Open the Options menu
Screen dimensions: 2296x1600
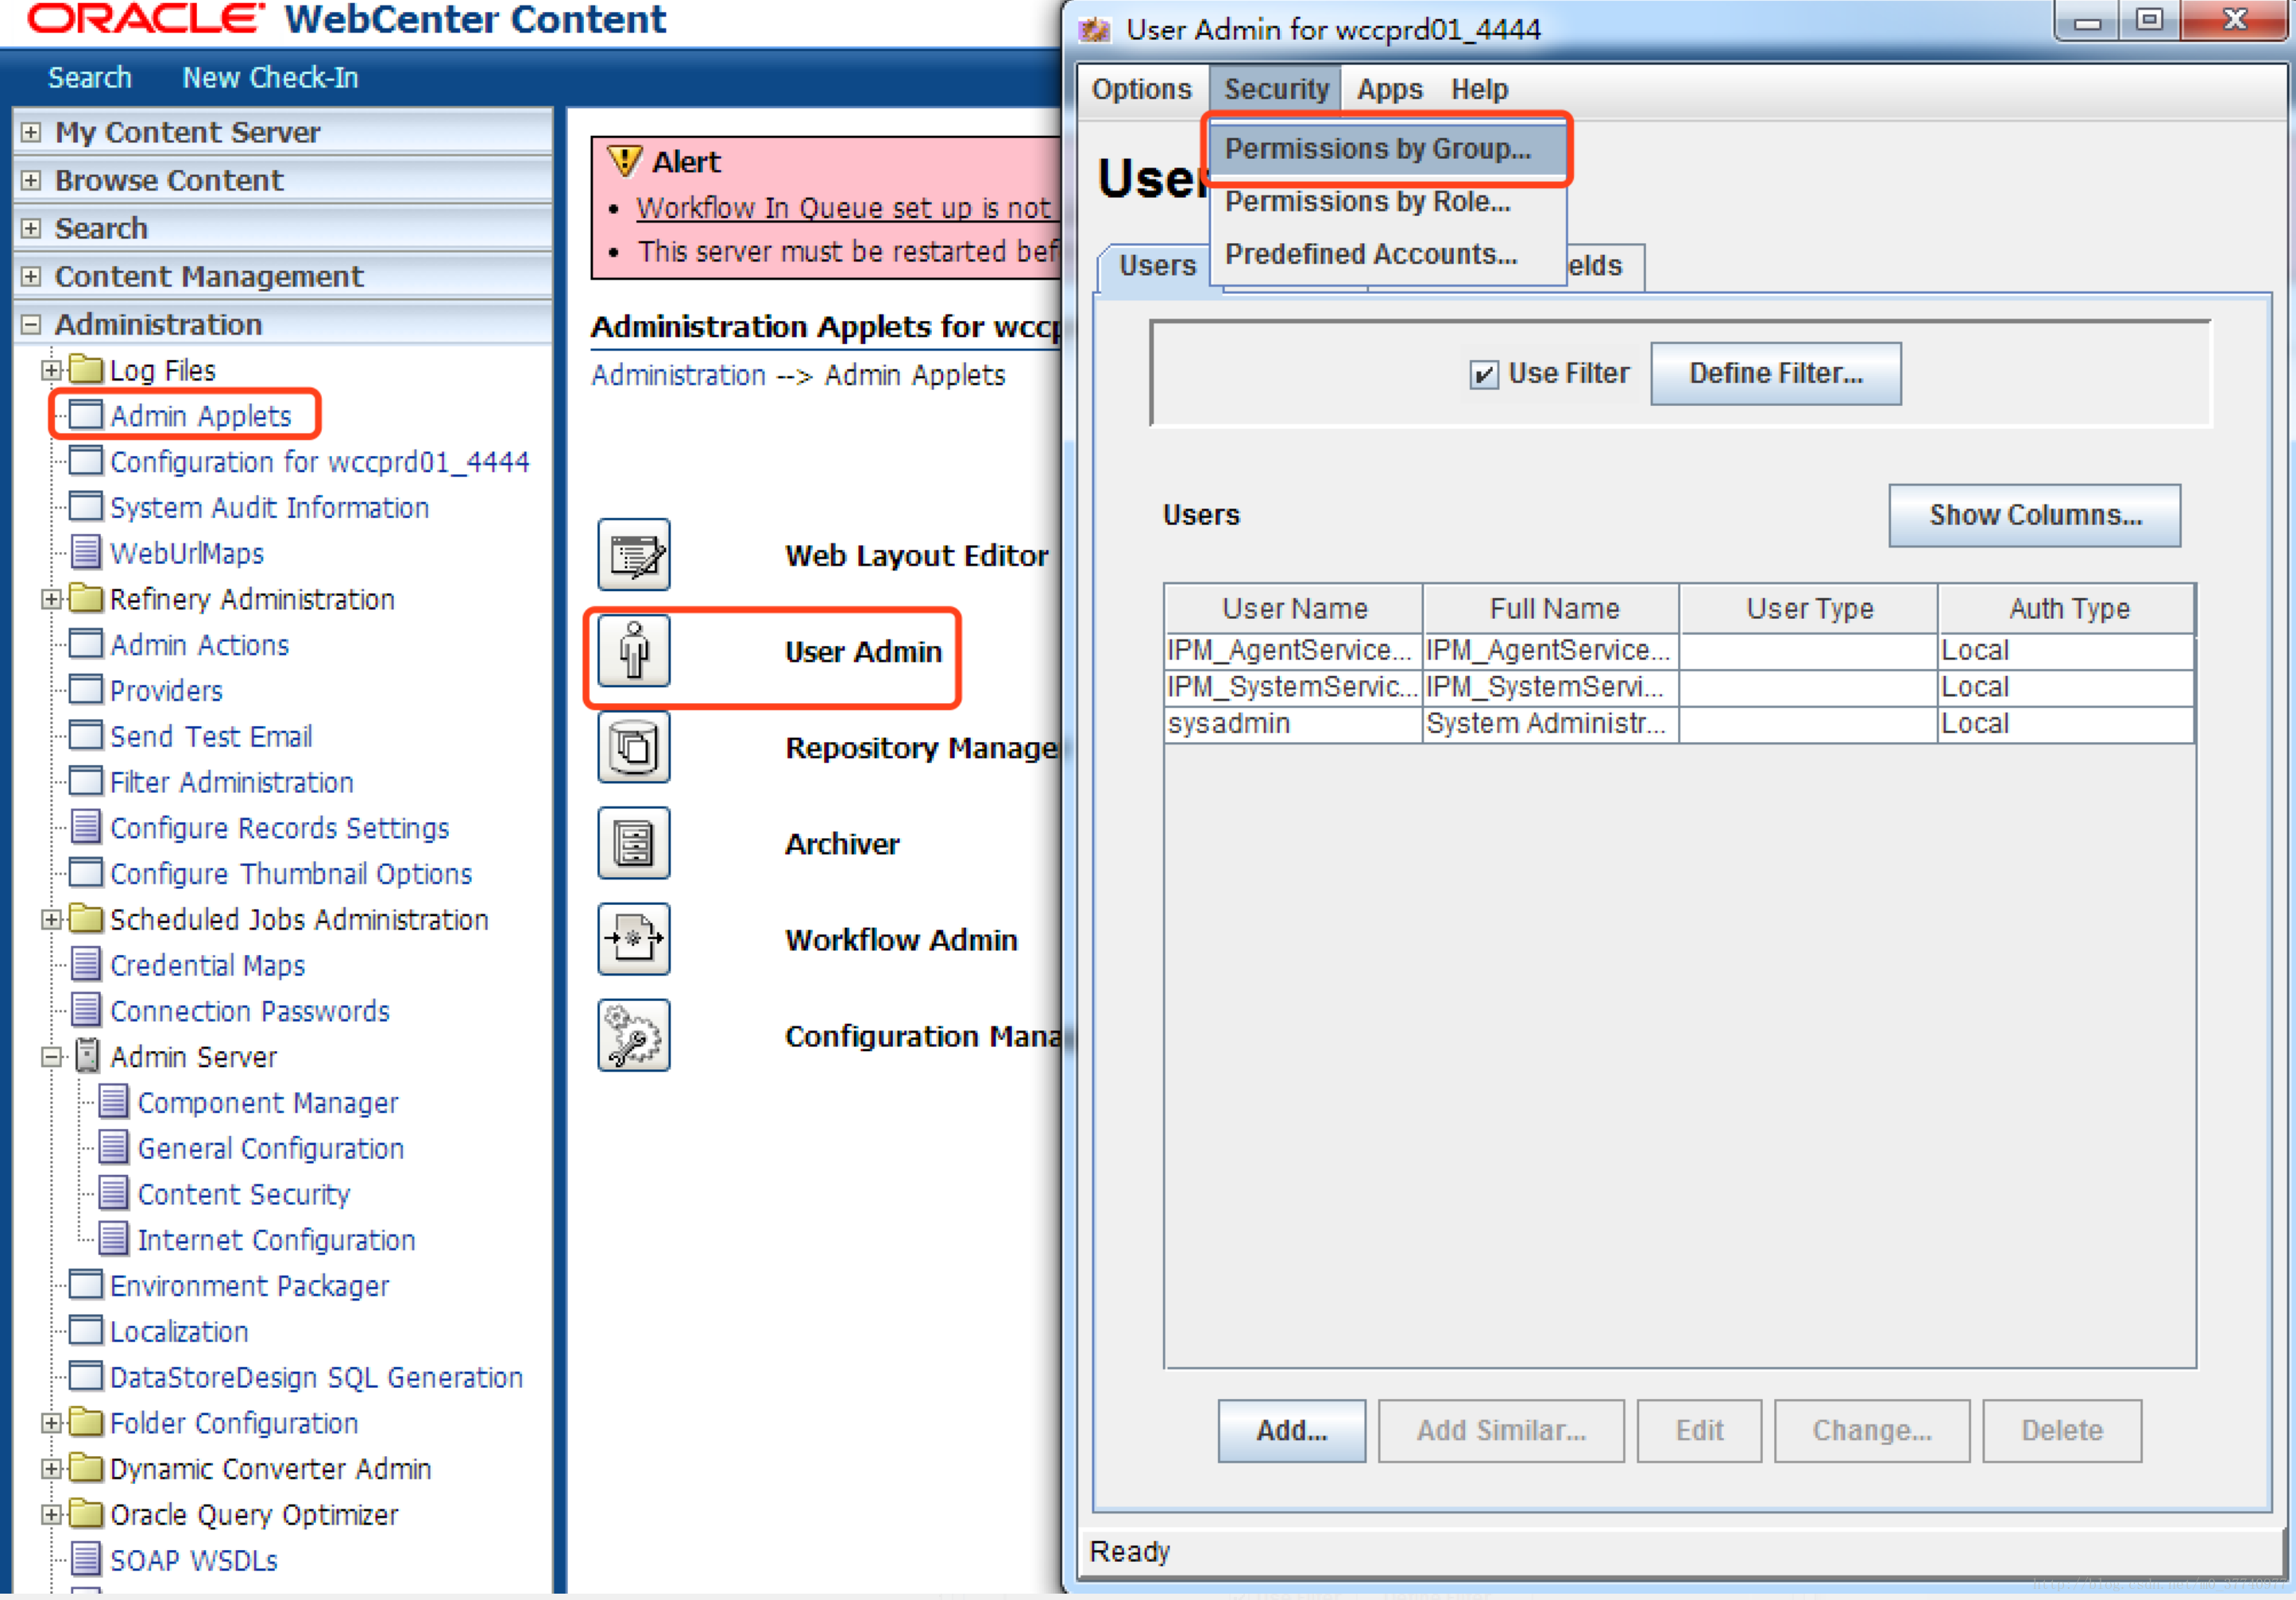[1141, 89]
